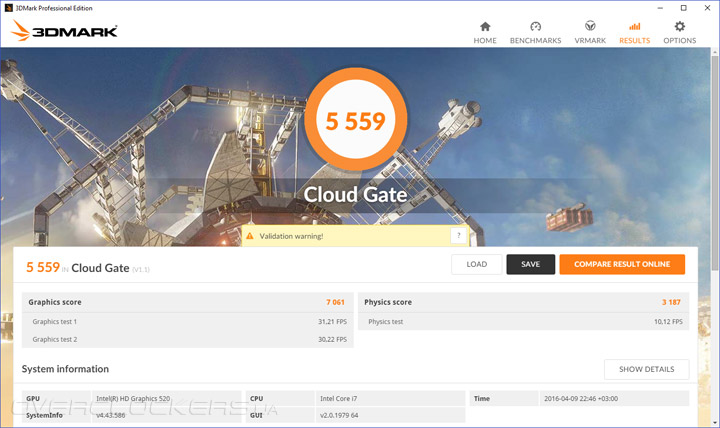
Task: Click the 30,22 FPS value
Action: 332,339
